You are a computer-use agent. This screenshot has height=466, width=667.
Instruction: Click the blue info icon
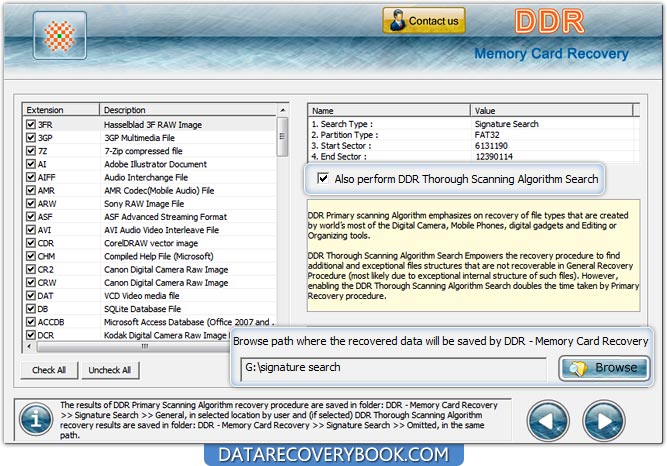[x=36, y=420]
